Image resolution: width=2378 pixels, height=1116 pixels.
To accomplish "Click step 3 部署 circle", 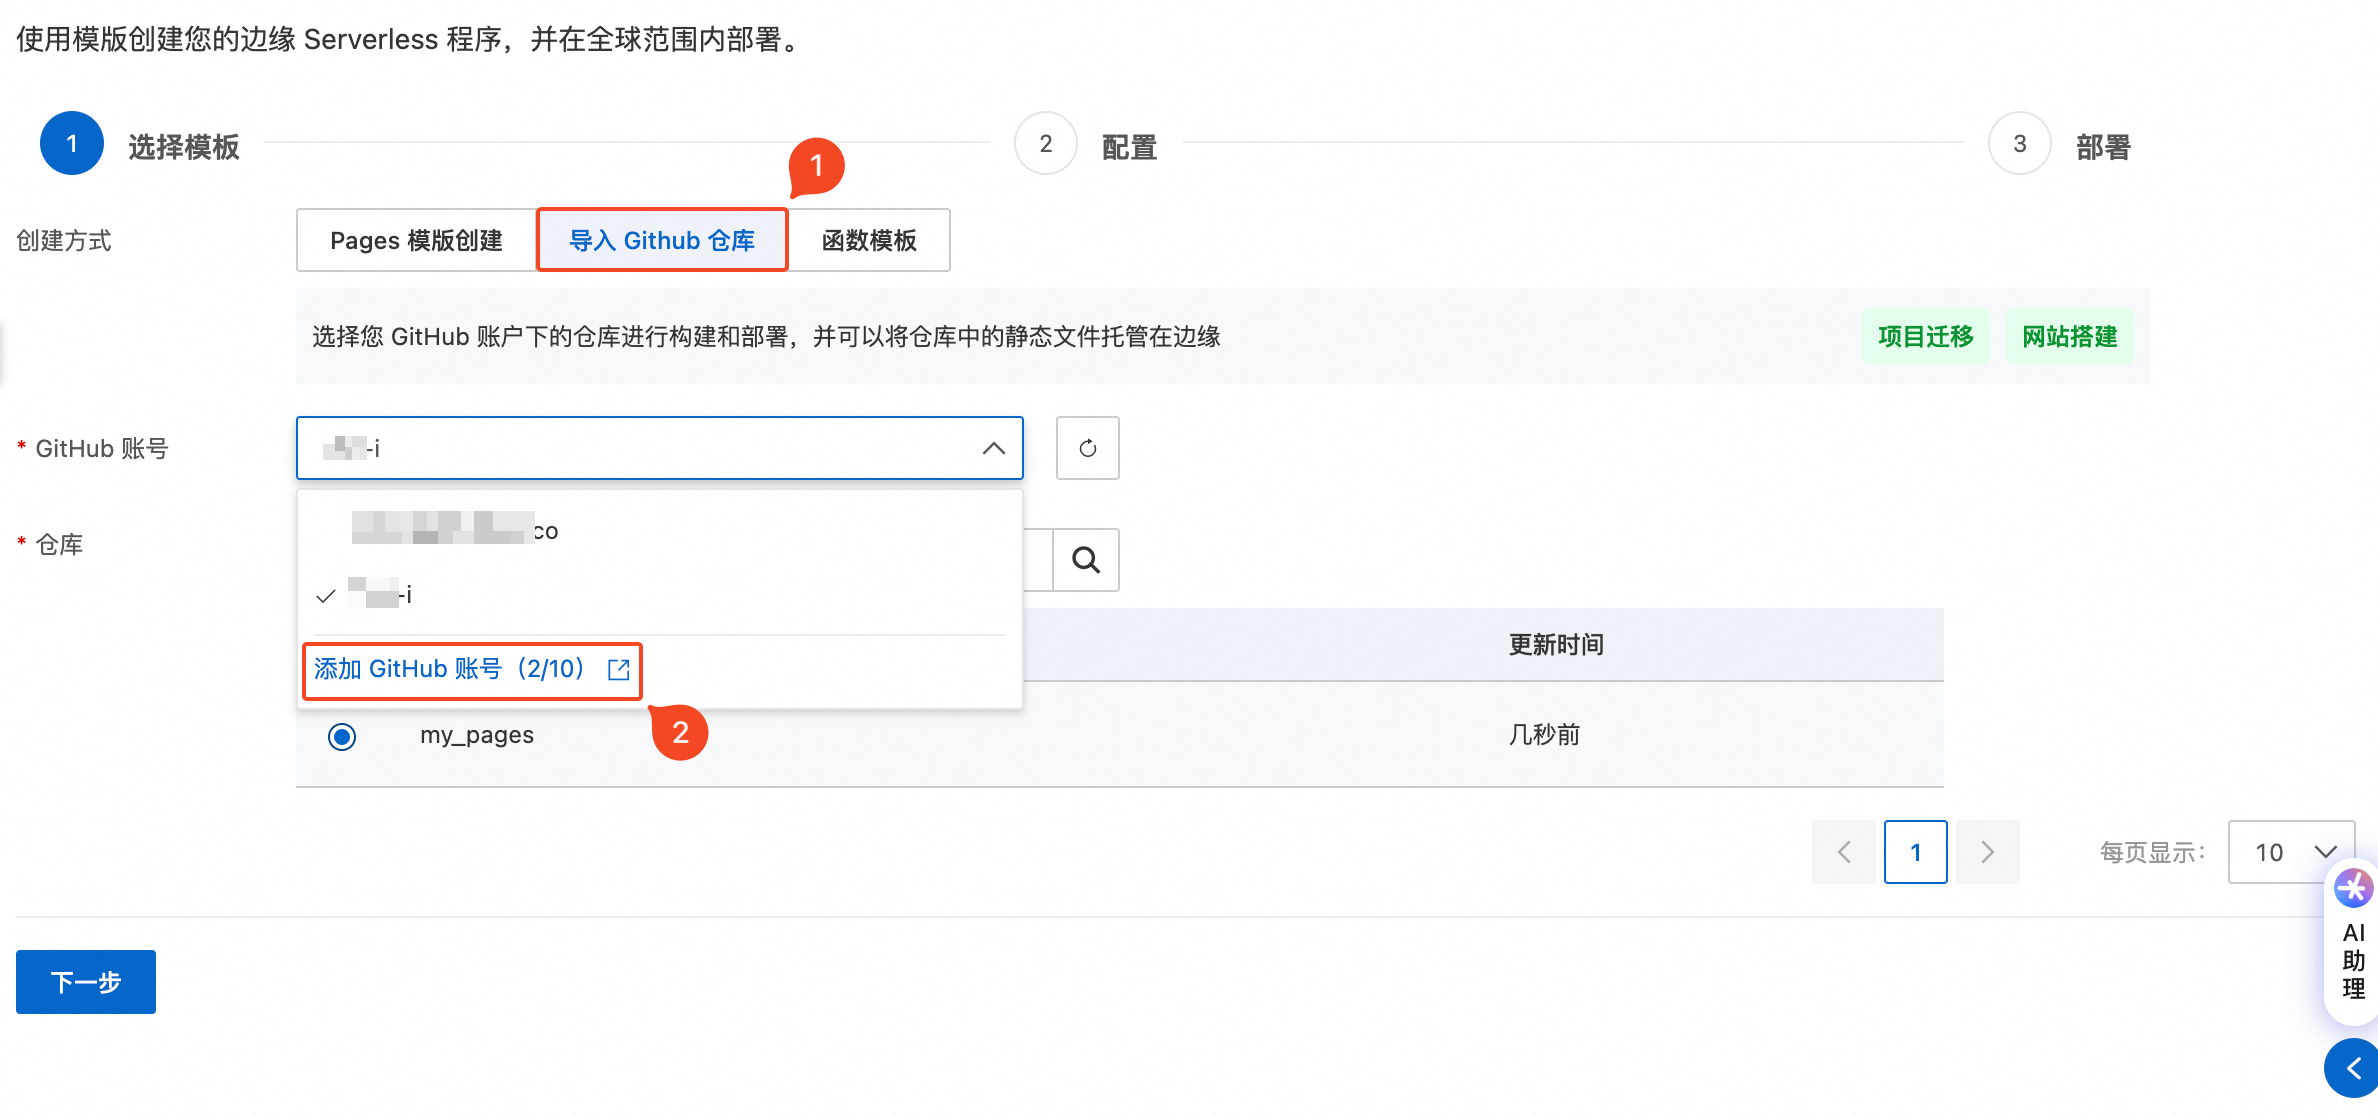I will (2019, 144).
